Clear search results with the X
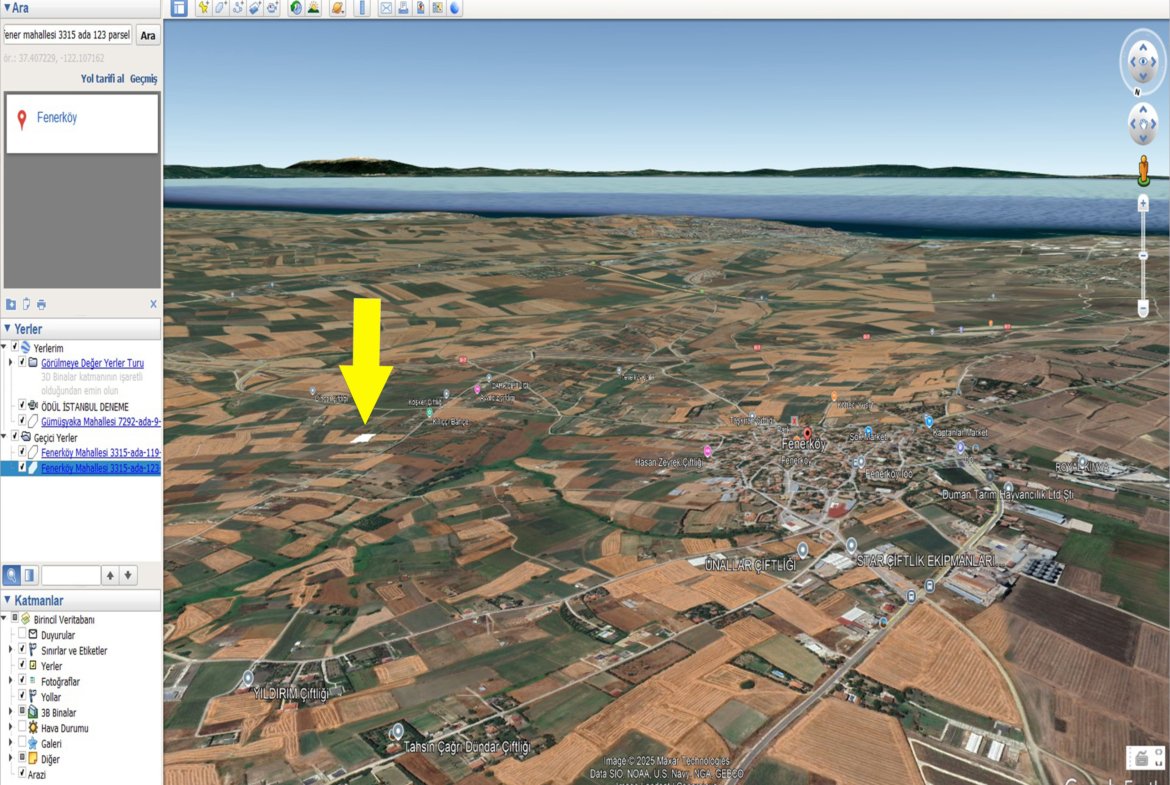 153,304
